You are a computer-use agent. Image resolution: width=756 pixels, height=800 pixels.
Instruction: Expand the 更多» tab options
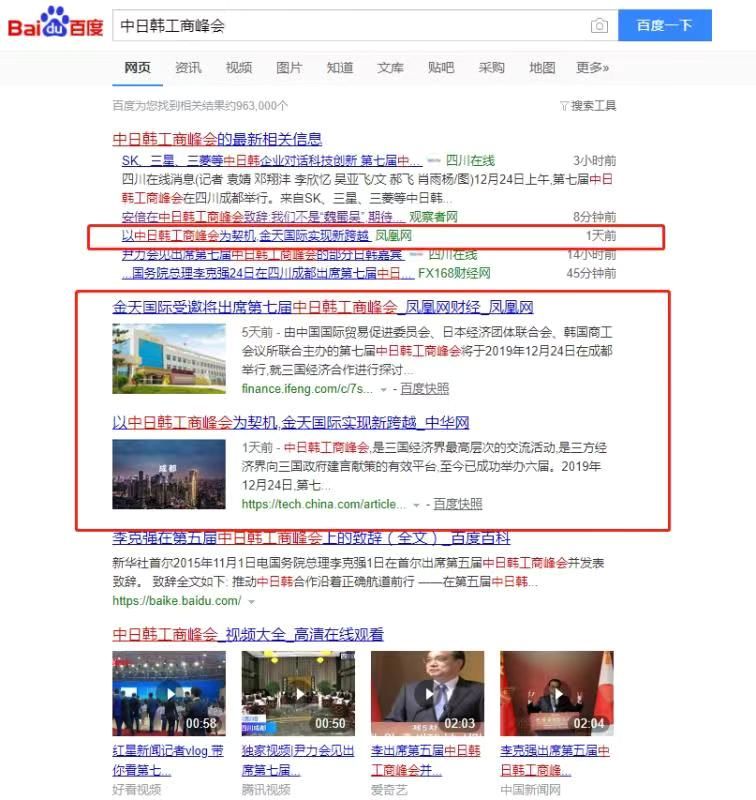(592, 68)
